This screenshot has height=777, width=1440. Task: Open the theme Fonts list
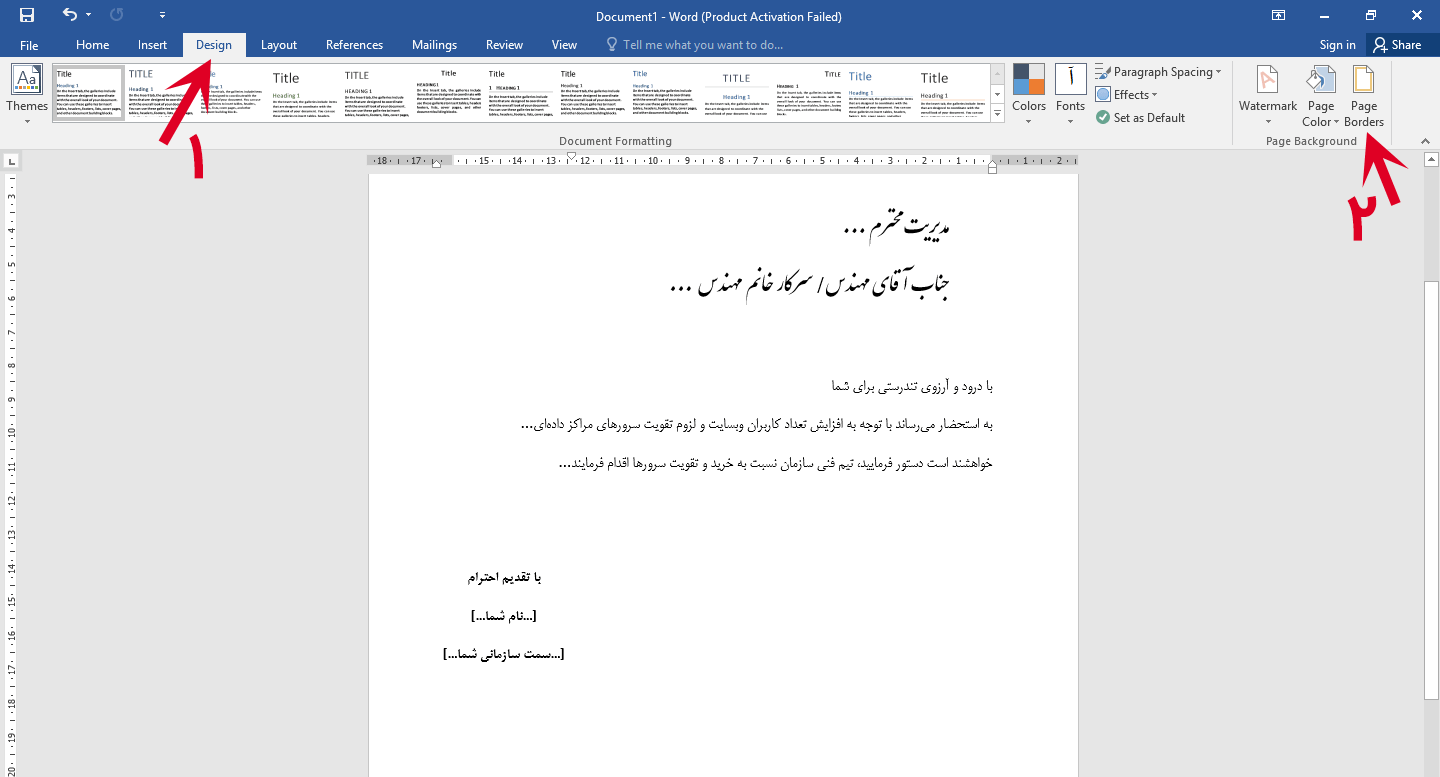(x=1070, y=96)
